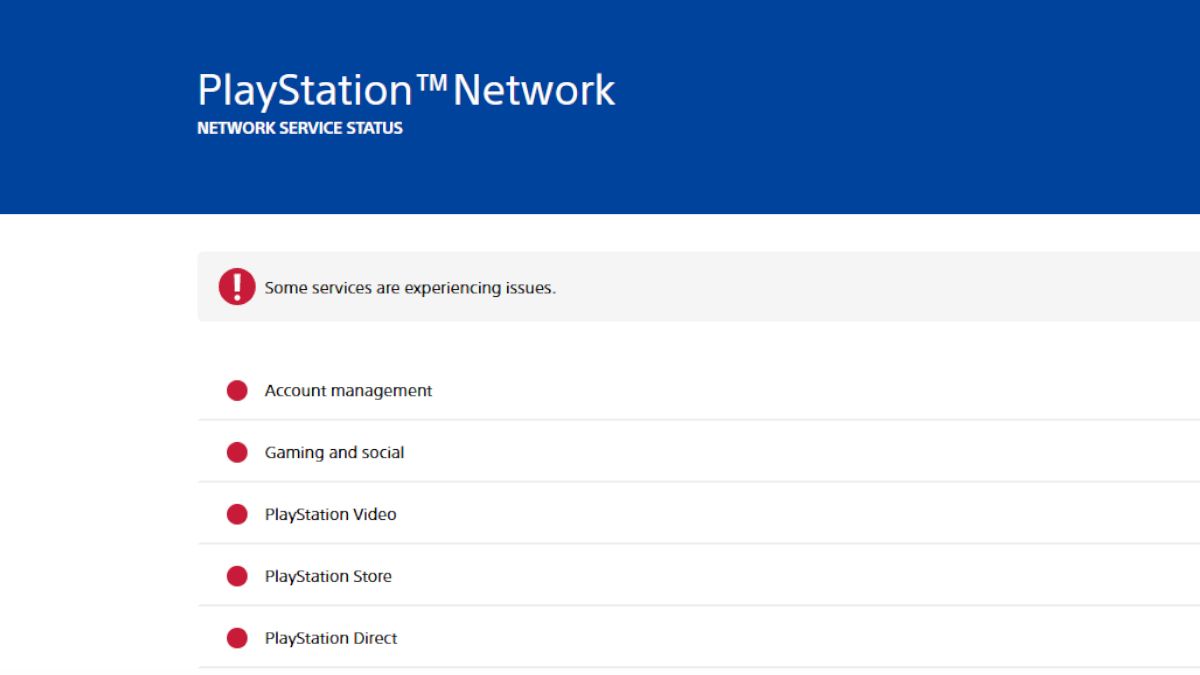Click the NETWORK SERVICE STATUS subtitle
The height and width of the screenshot is (675, 1200).
300,128
